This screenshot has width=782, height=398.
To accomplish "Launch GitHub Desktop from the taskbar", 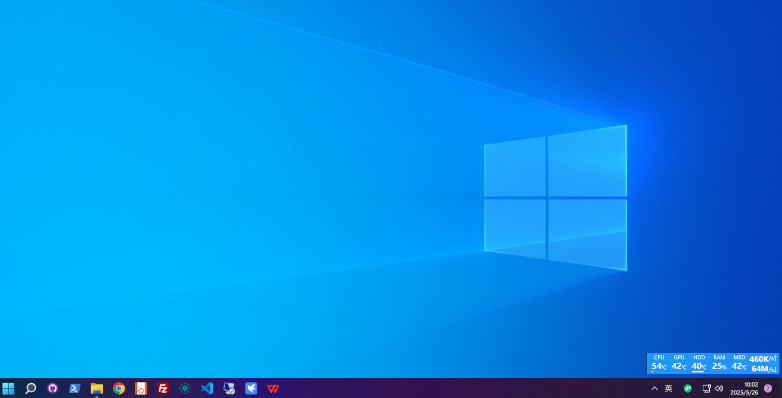I will pos(52,388).
